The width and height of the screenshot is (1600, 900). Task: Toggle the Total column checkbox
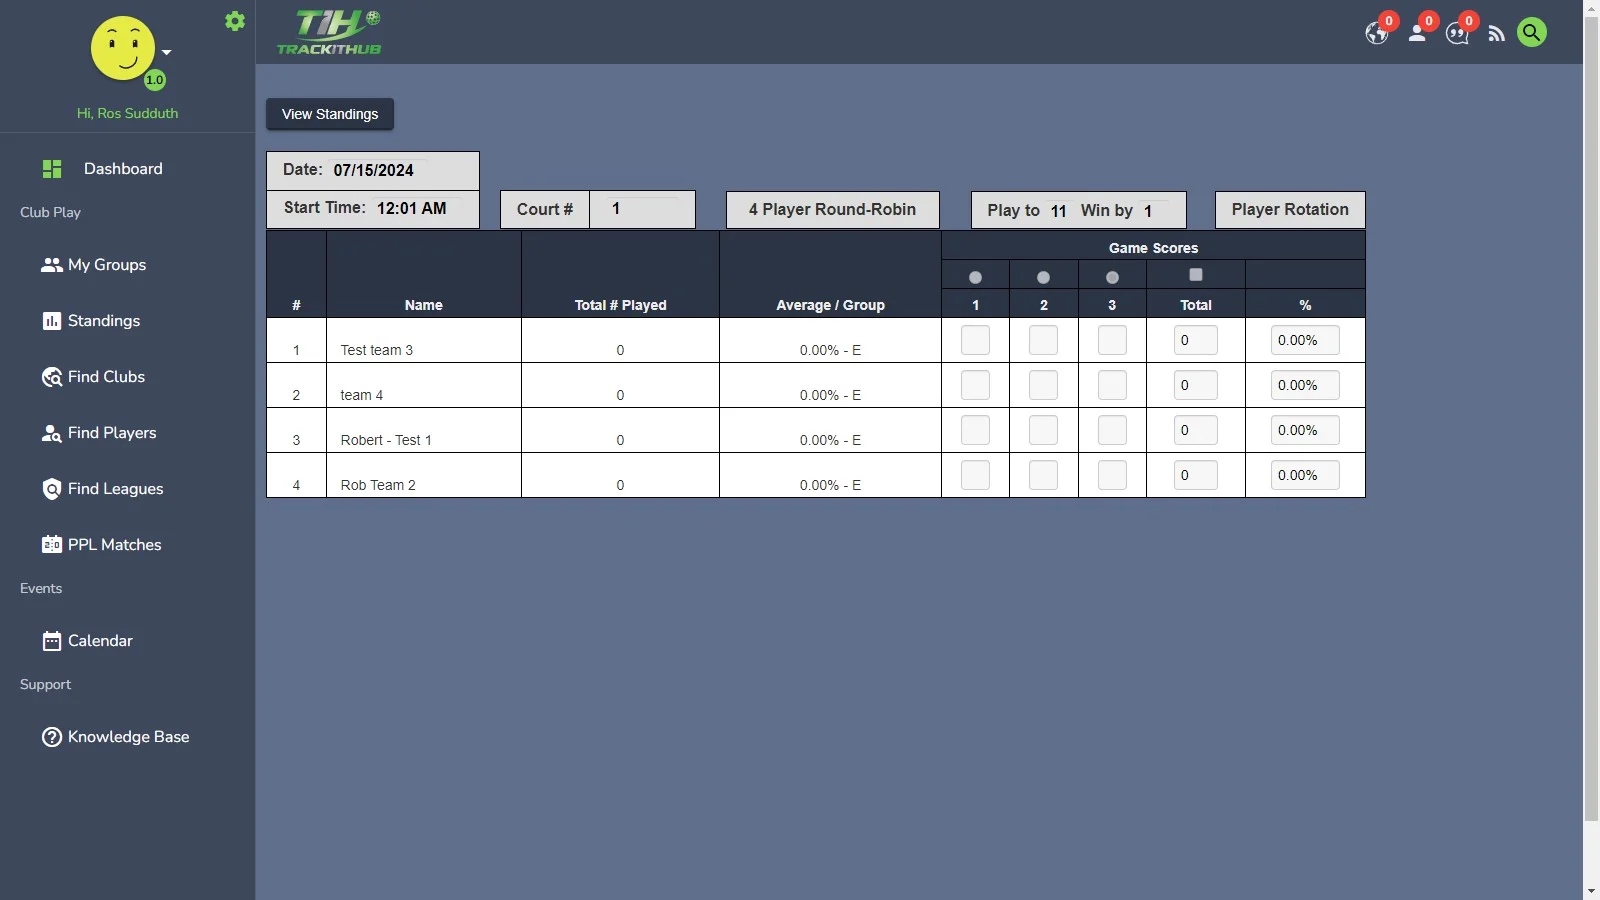[x=1196, y=274]
